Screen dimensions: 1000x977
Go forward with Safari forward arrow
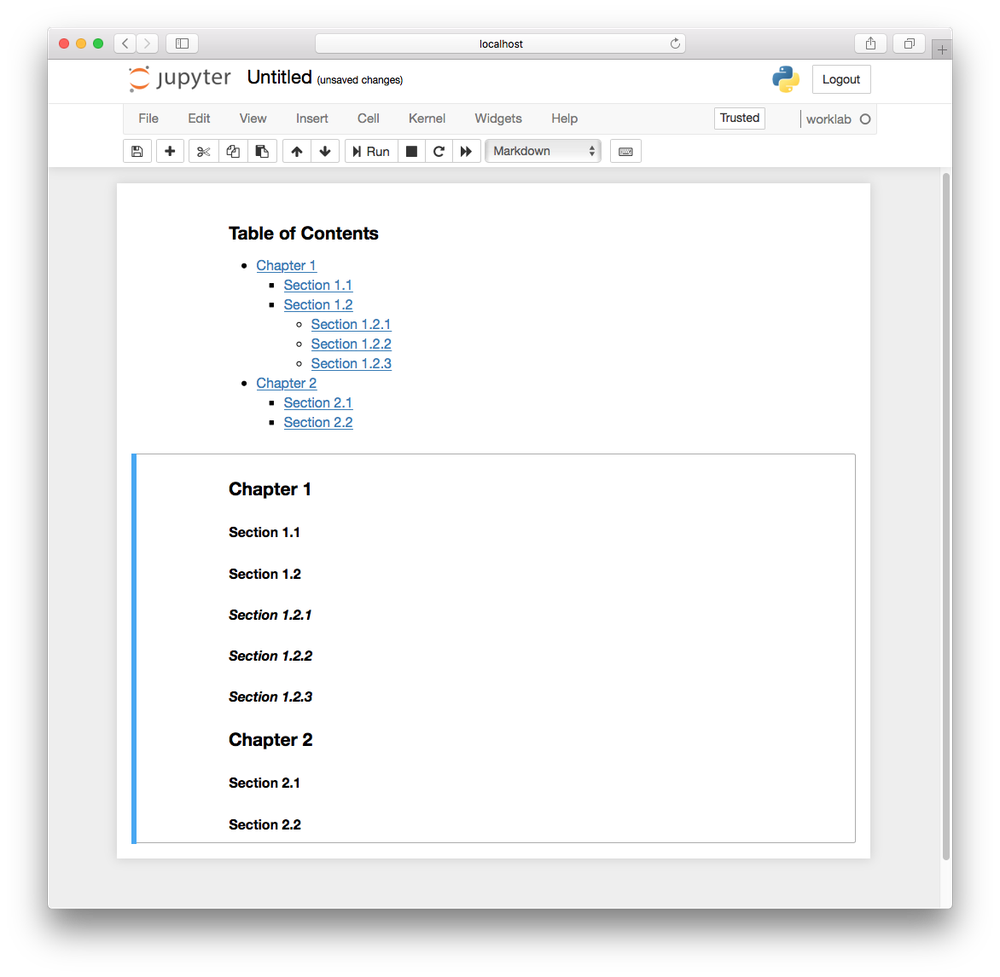(147, 43)
